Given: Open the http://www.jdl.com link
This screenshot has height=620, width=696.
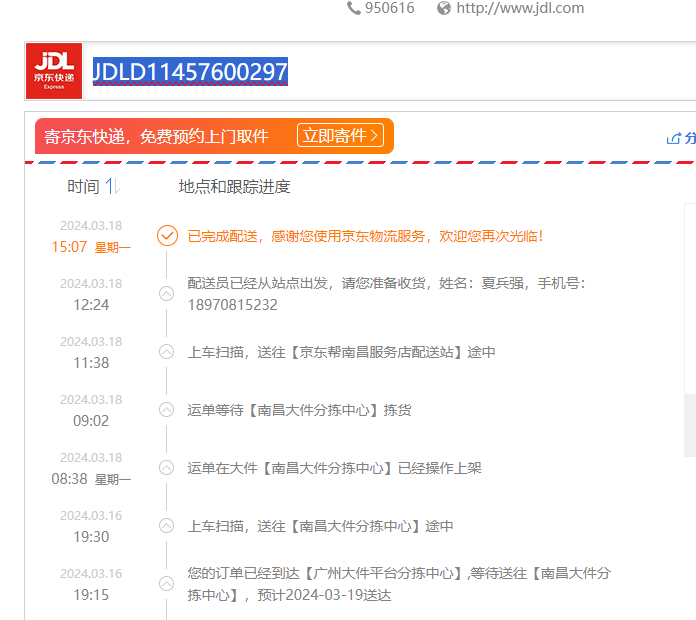Looking at the screenshot, I should 520,8.
